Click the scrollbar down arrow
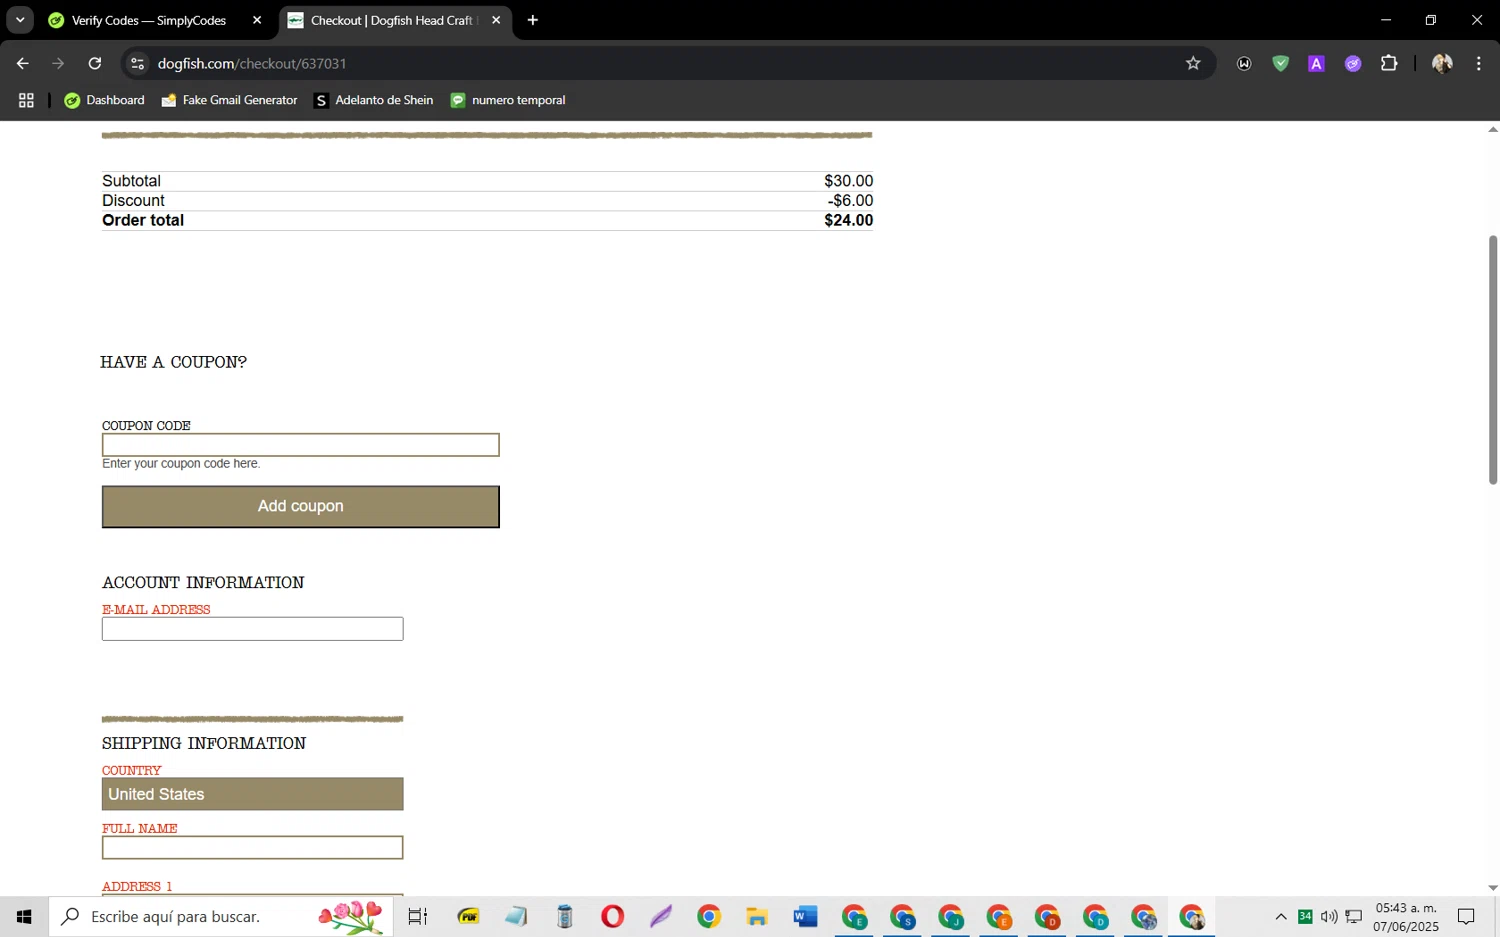The width and height of the screenshot is (1500, 937). 1493,887
